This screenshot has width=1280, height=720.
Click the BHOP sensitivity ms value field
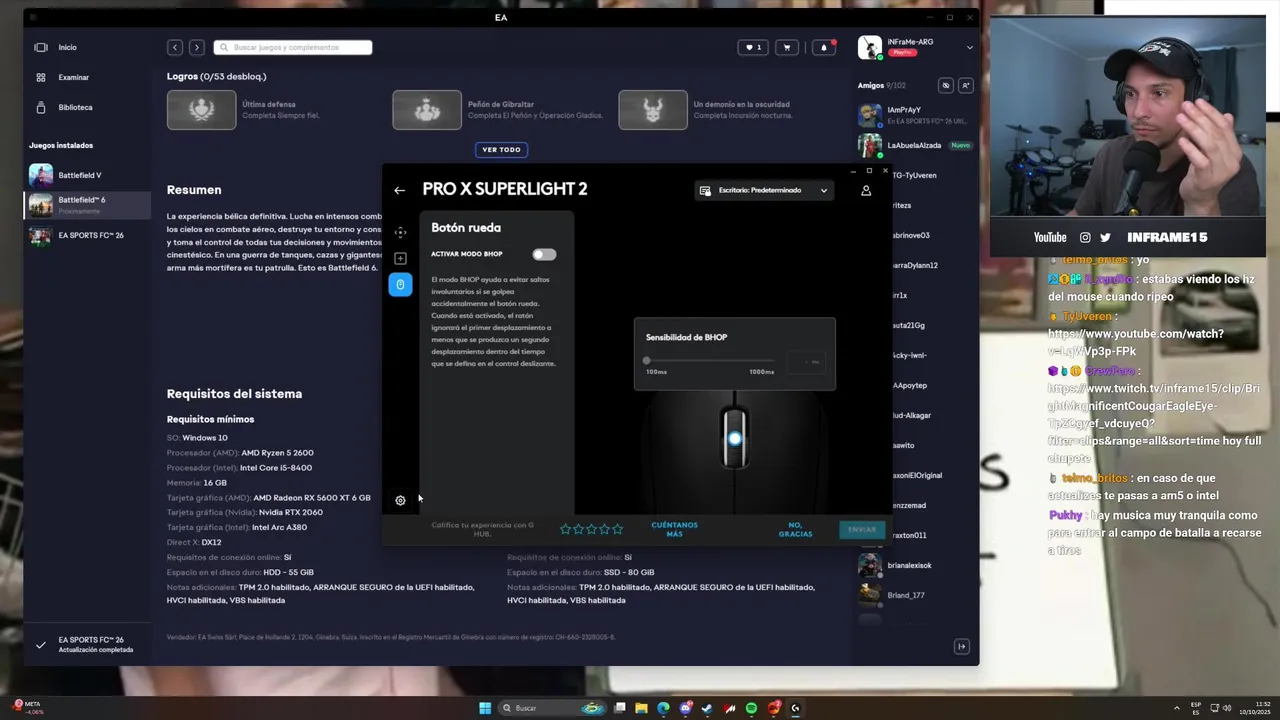808,361
